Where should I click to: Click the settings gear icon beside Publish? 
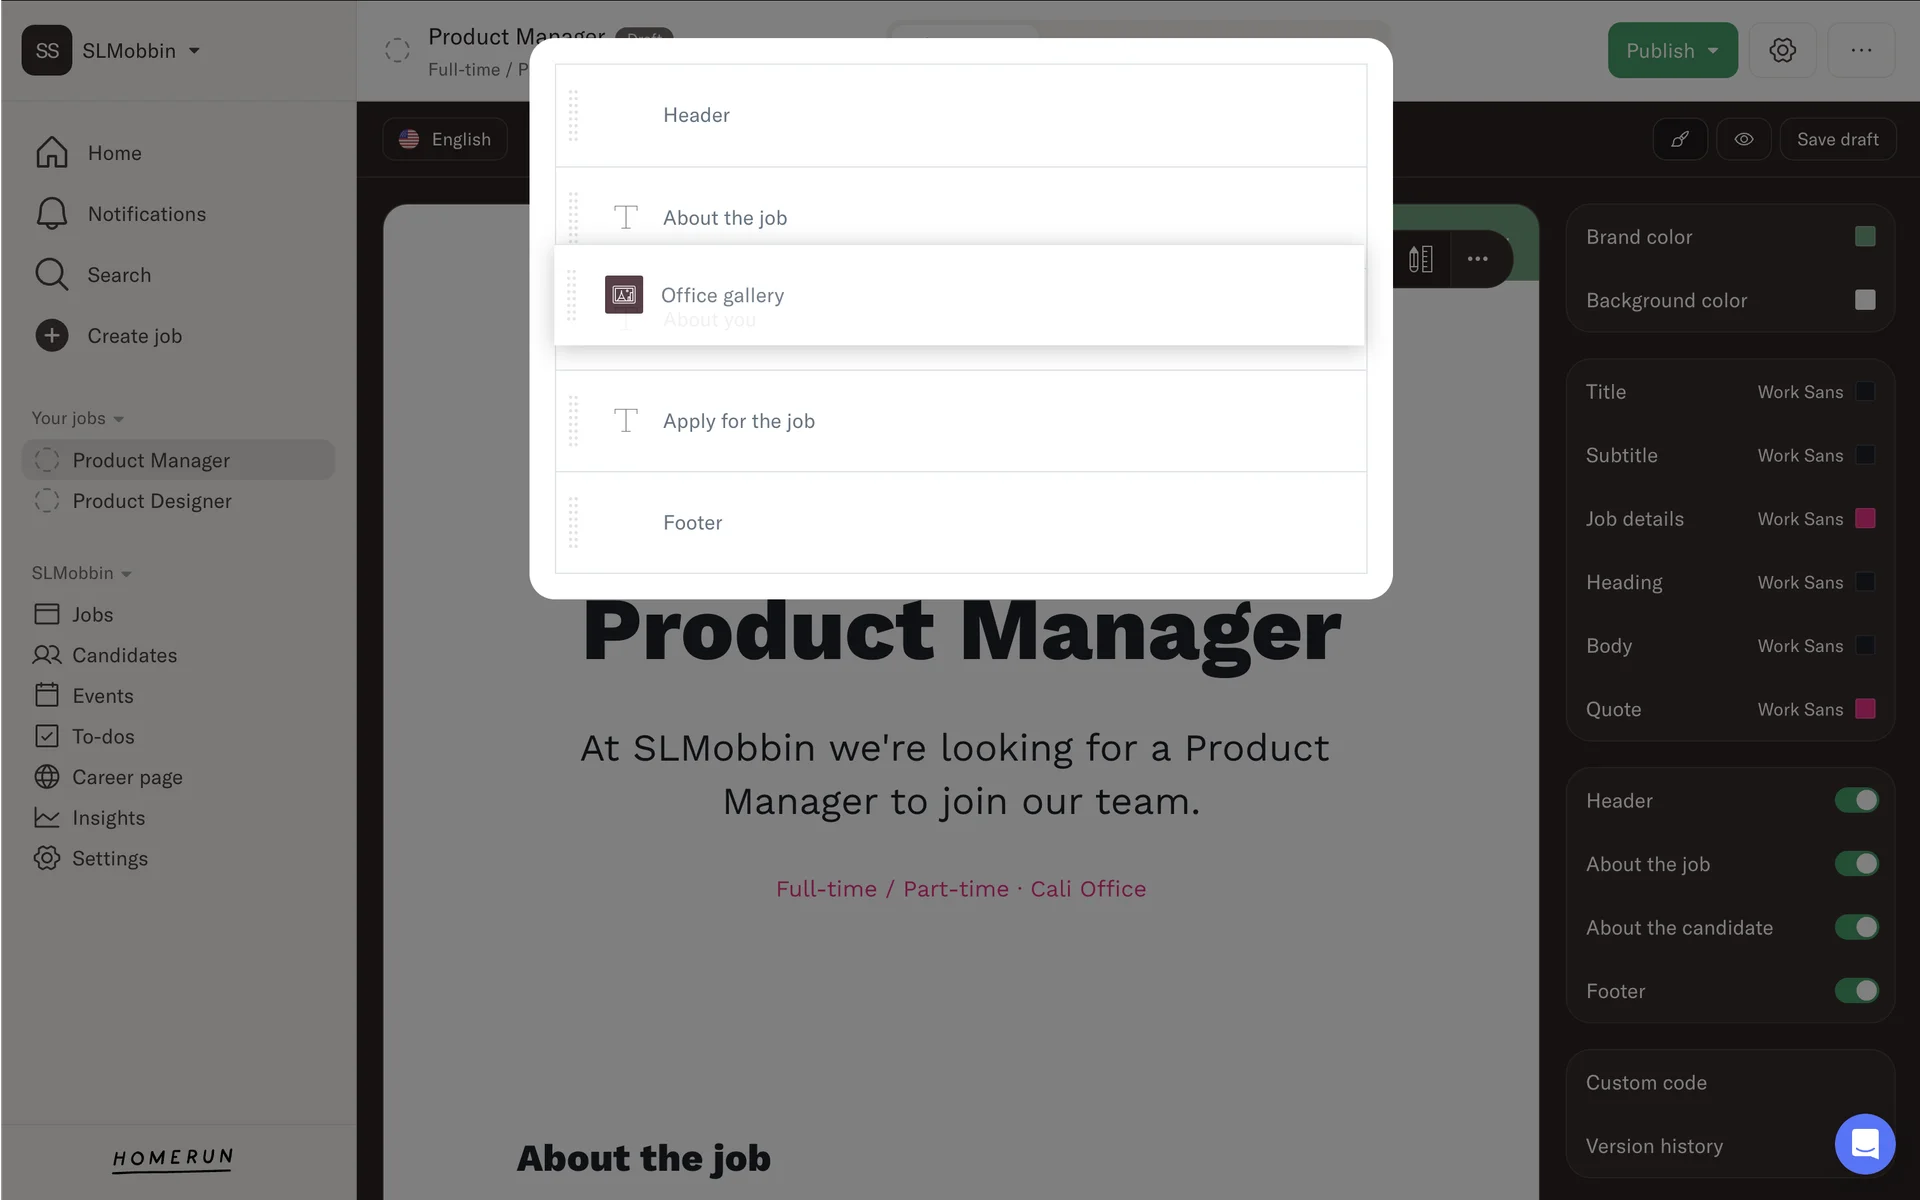click(x=1782, y=50)
